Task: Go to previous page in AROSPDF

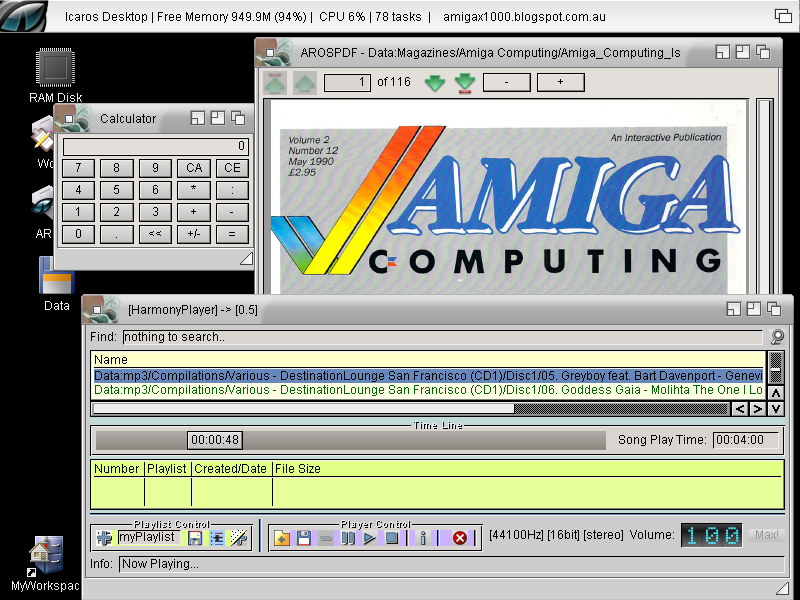Action: (305, 82)
